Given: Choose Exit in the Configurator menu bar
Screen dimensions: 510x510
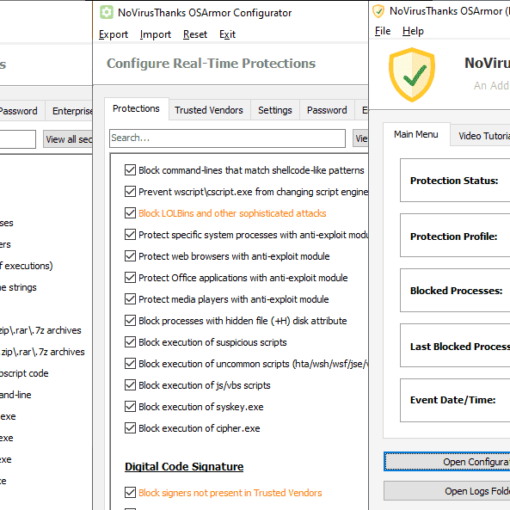Looking at the screenshot, I should (227, 34).
